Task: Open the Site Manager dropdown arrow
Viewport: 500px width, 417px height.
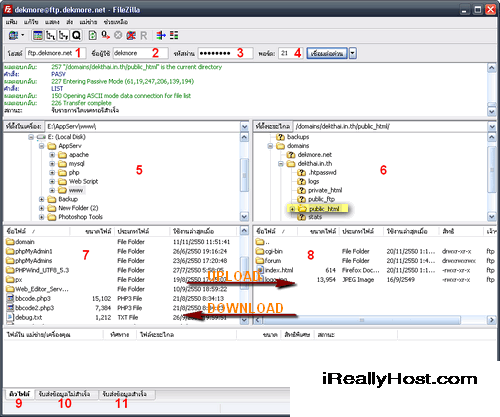Action: (x=23, y=35)
